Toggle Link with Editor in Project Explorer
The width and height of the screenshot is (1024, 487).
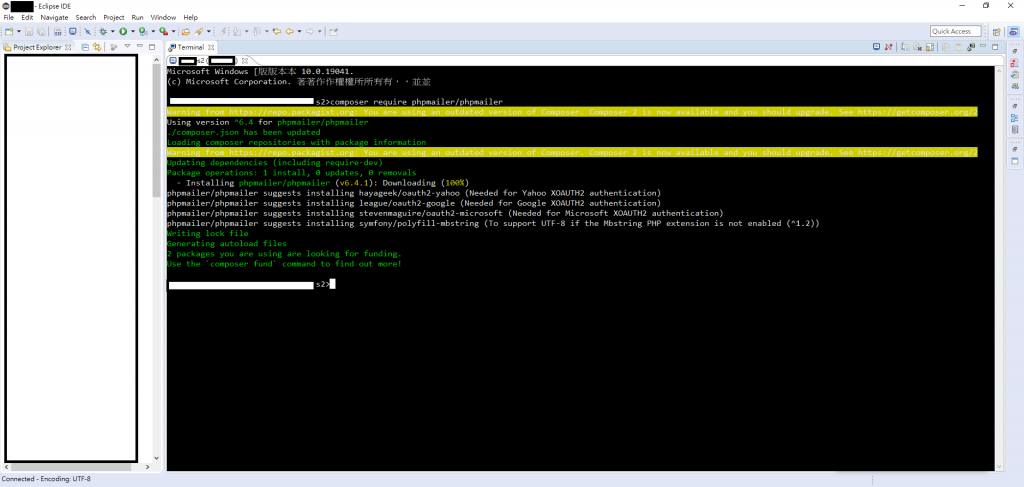coord(97,47)
